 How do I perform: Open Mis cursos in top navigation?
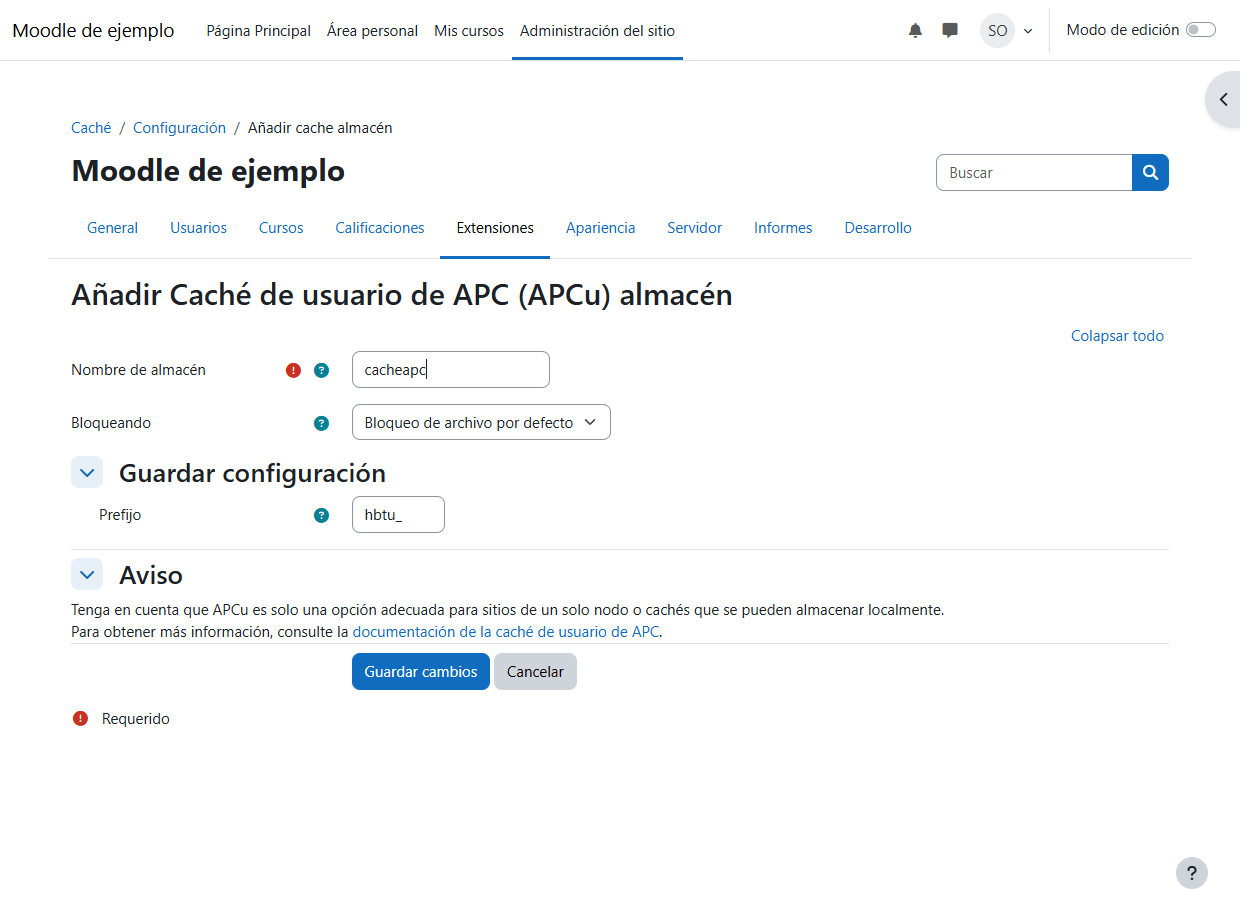point(469,31)
